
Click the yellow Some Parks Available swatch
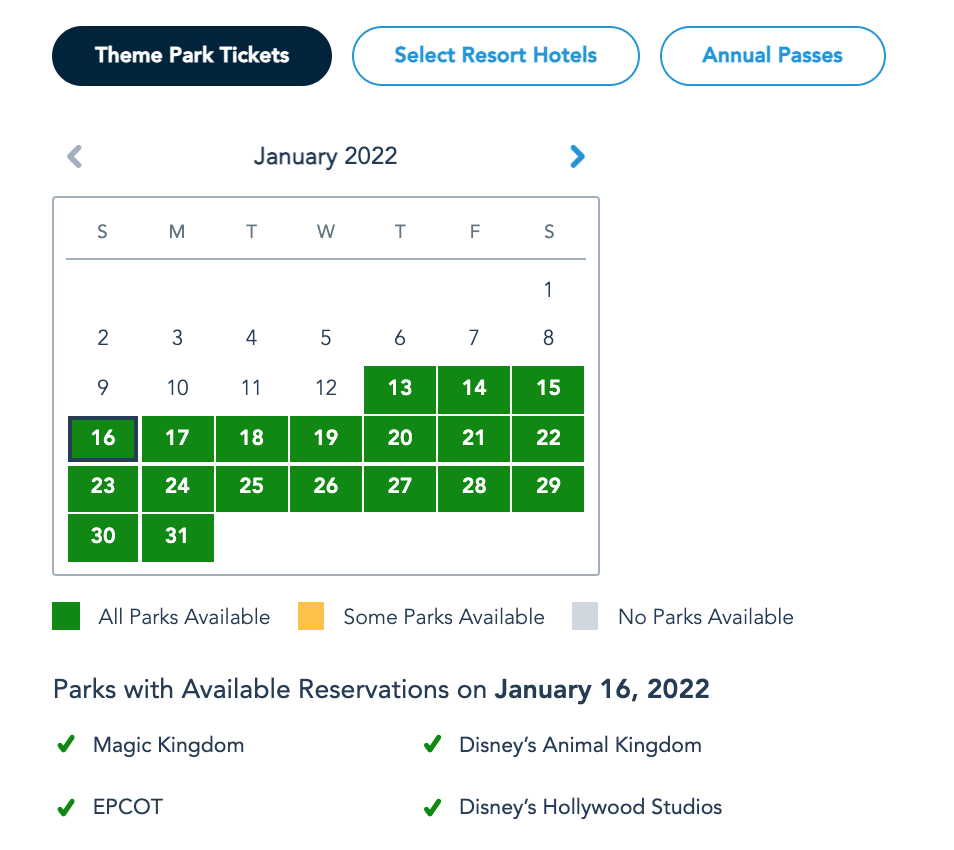tap(311, 617)
